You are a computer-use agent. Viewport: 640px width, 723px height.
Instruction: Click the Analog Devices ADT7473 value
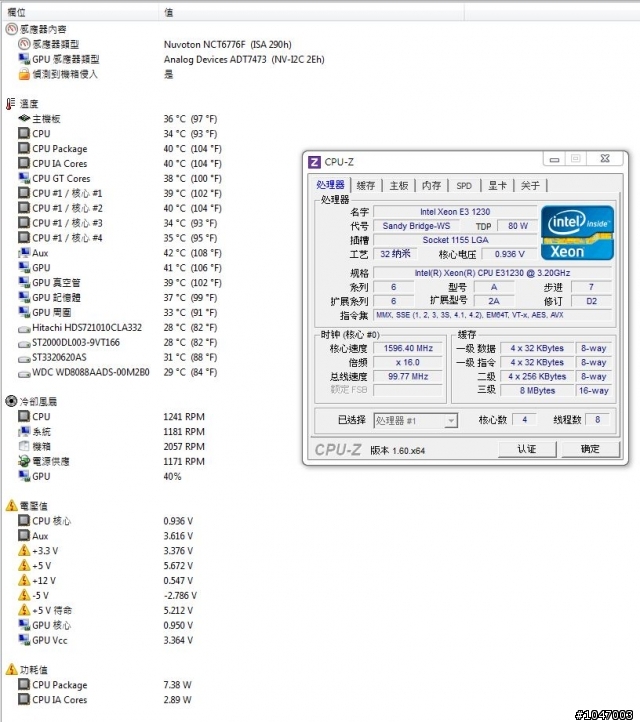click(244, 59)
